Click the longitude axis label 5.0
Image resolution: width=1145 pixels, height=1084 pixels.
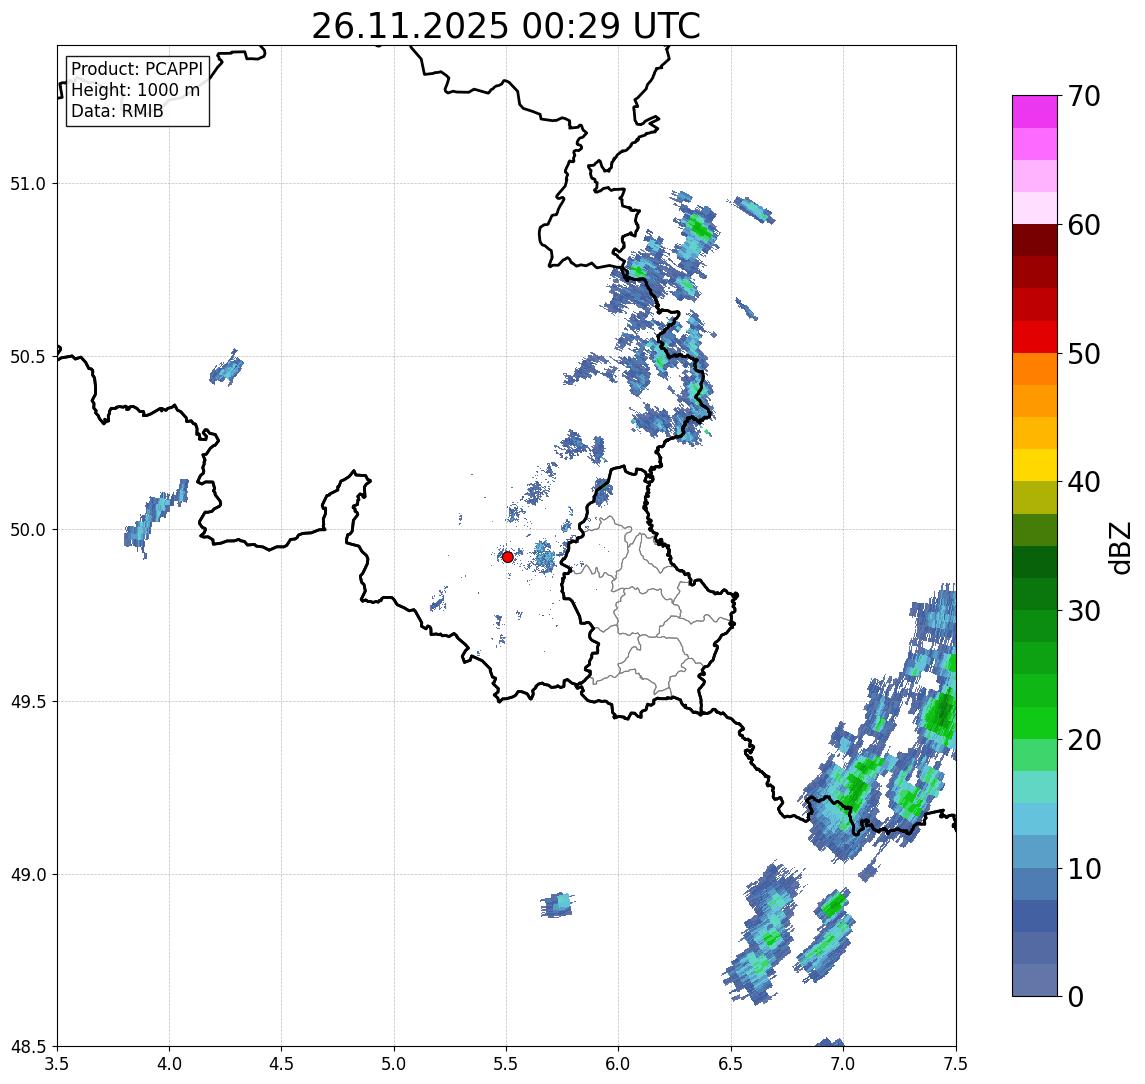[394, 1063]
